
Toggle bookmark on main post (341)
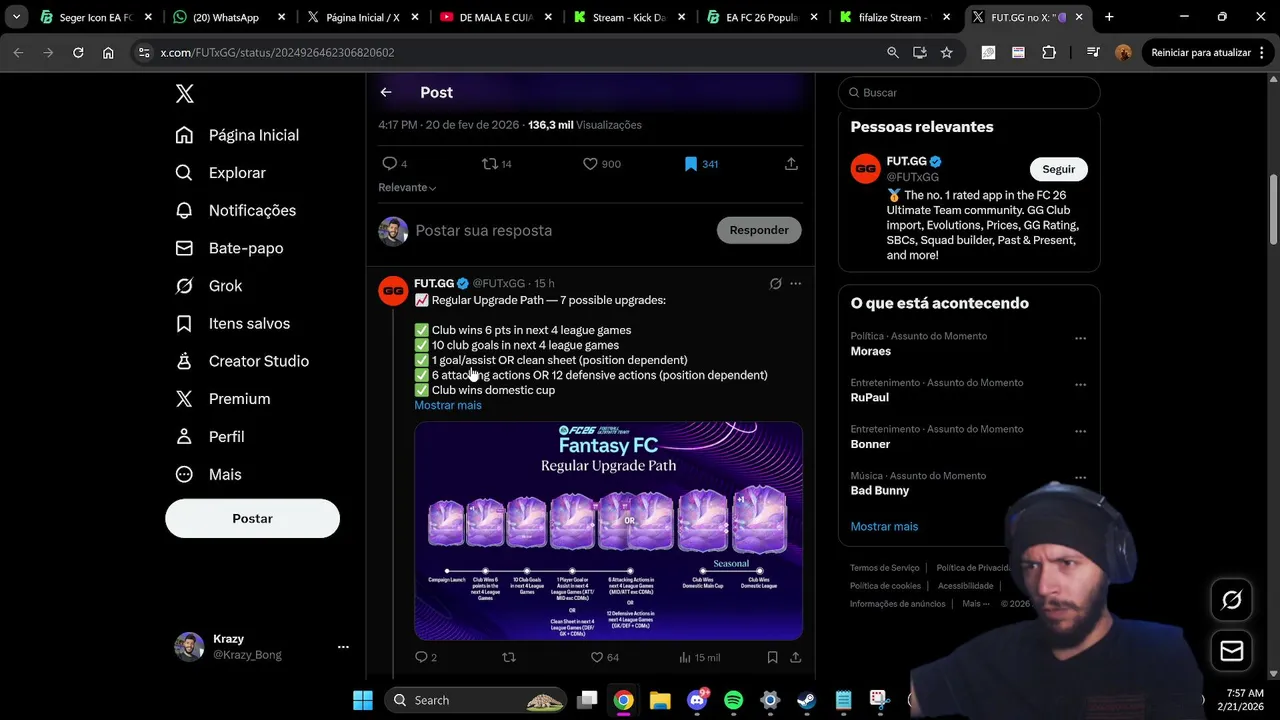700,164
